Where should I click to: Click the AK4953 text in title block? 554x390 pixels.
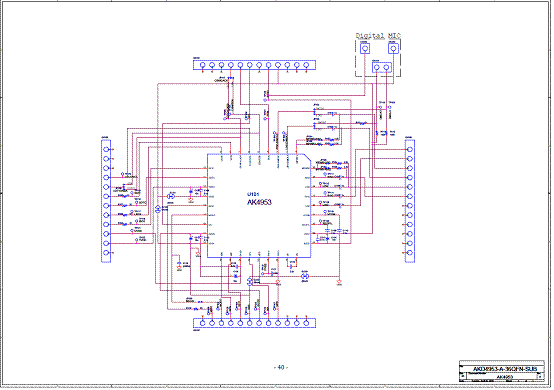tap(505, 377)
